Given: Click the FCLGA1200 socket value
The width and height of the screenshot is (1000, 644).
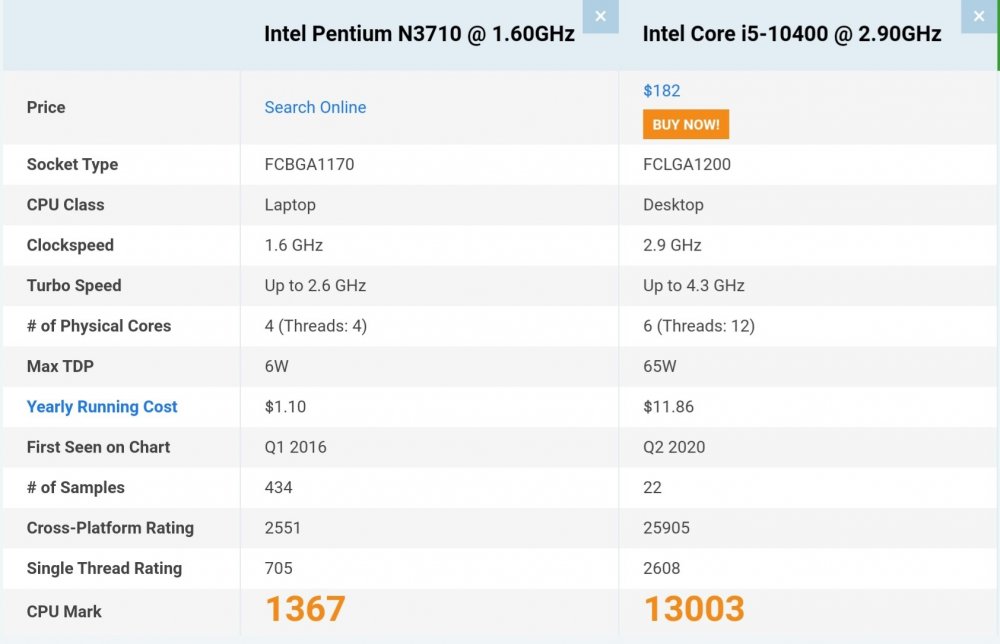Looking at the screenshot, I should click(x=687, y=165).
